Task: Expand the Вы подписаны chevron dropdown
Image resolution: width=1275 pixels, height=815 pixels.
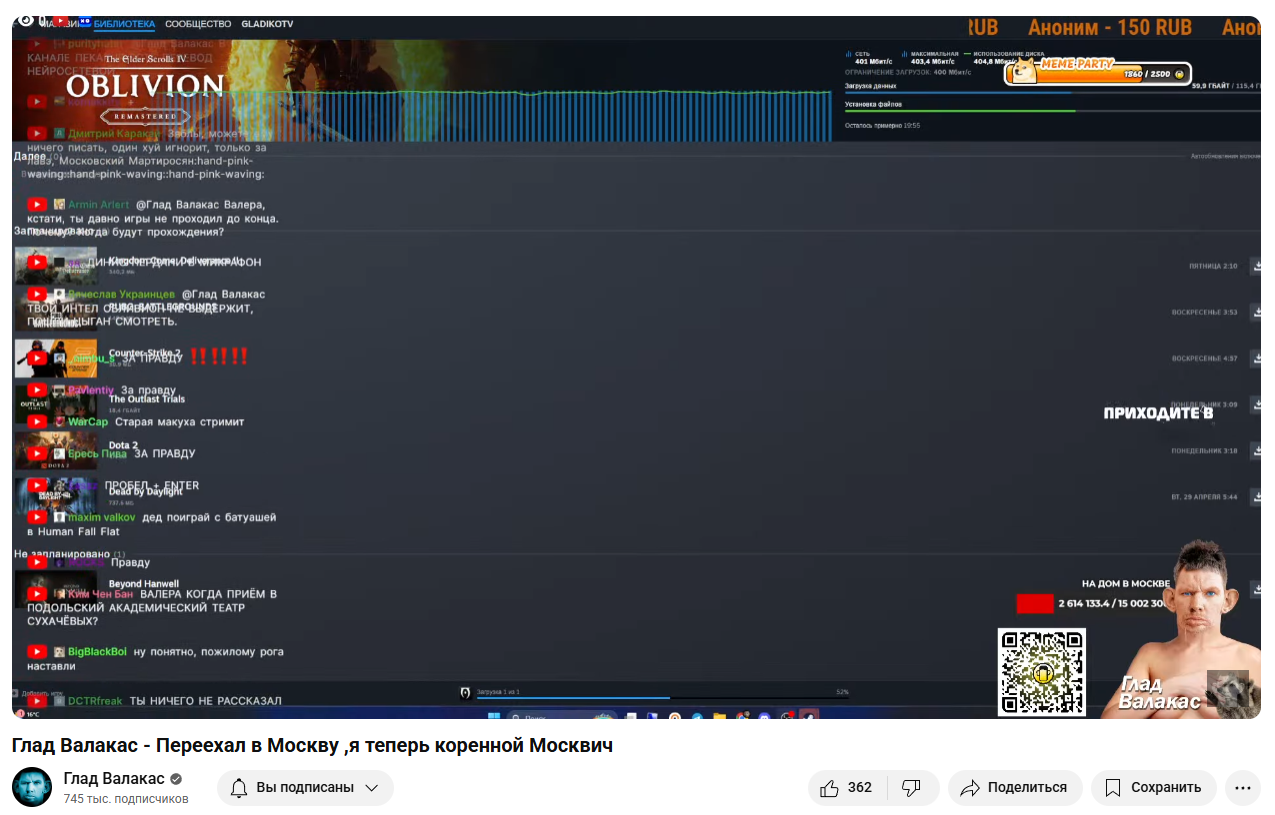Action: click(x=372, y=788)
